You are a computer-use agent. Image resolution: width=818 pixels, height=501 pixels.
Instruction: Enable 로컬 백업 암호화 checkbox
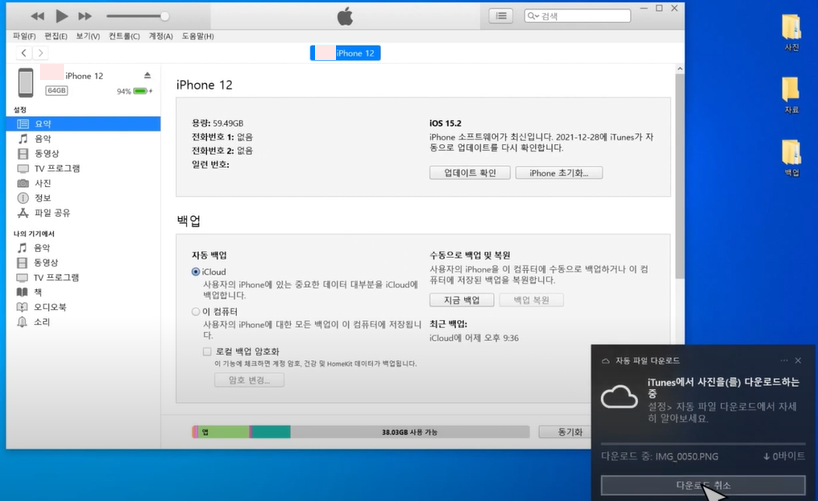[207, 351]
